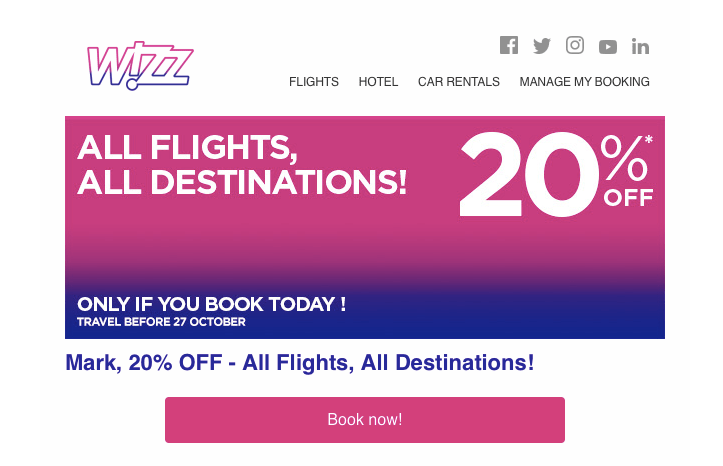The width and height of the screenshot is (723, 466).
Task: Click the Twitter bird icon
Action: click(x=542, y=45)
